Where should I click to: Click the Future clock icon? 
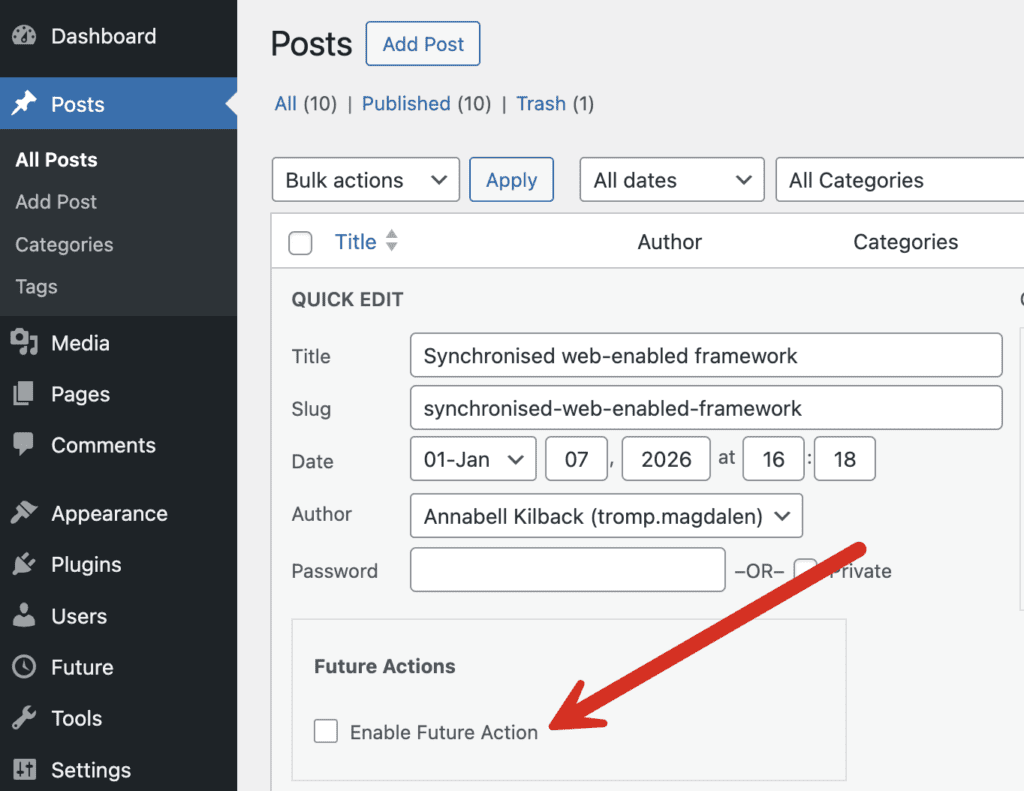[x=24, y=667]
